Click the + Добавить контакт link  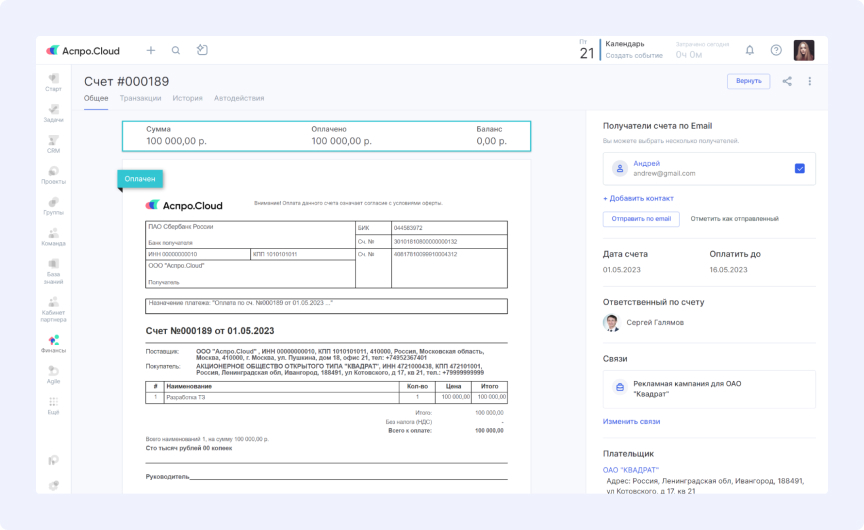coord(638,198)
